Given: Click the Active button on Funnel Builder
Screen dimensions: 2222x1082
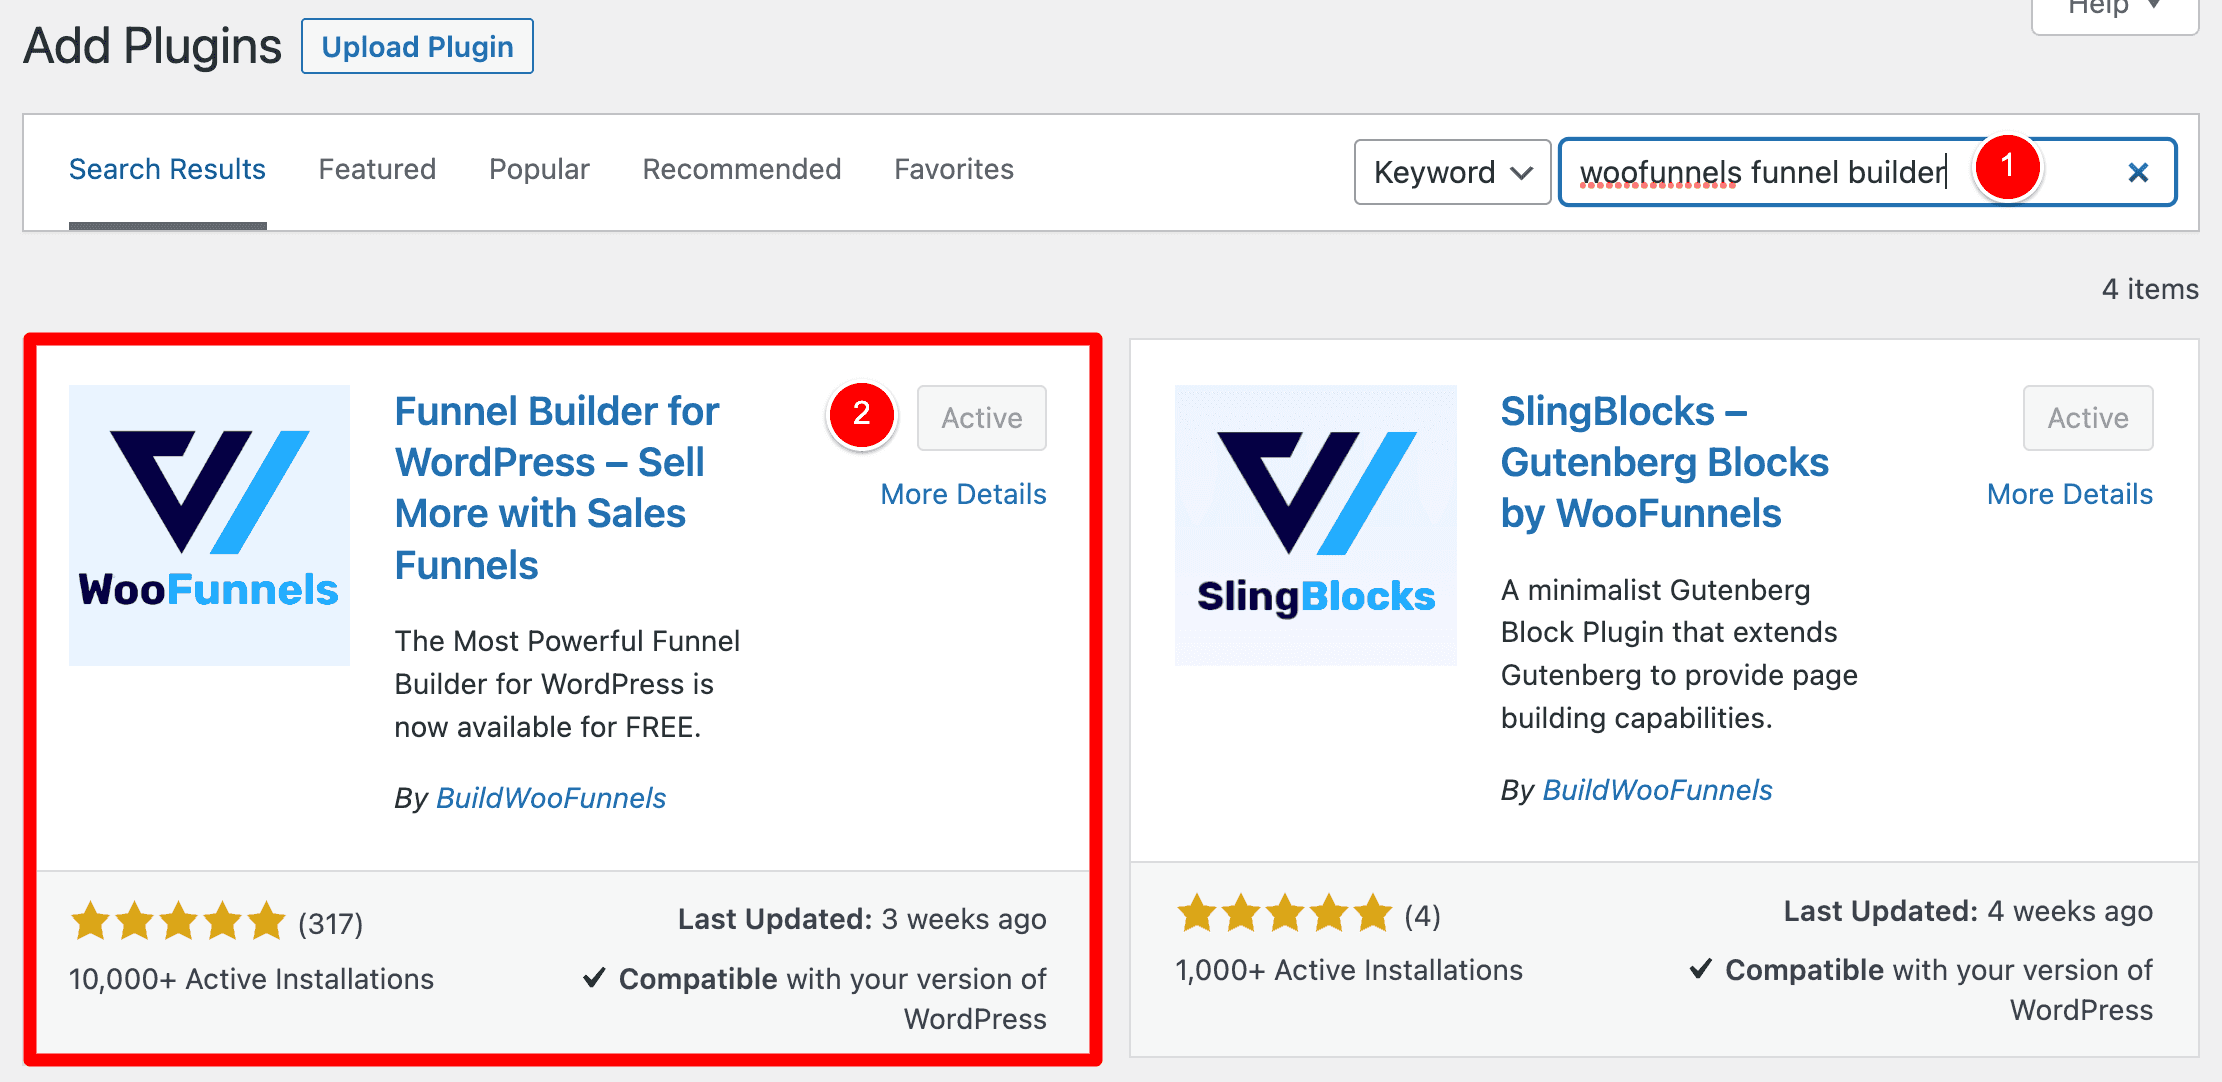Looking at the screenshot, I should 982,418.
